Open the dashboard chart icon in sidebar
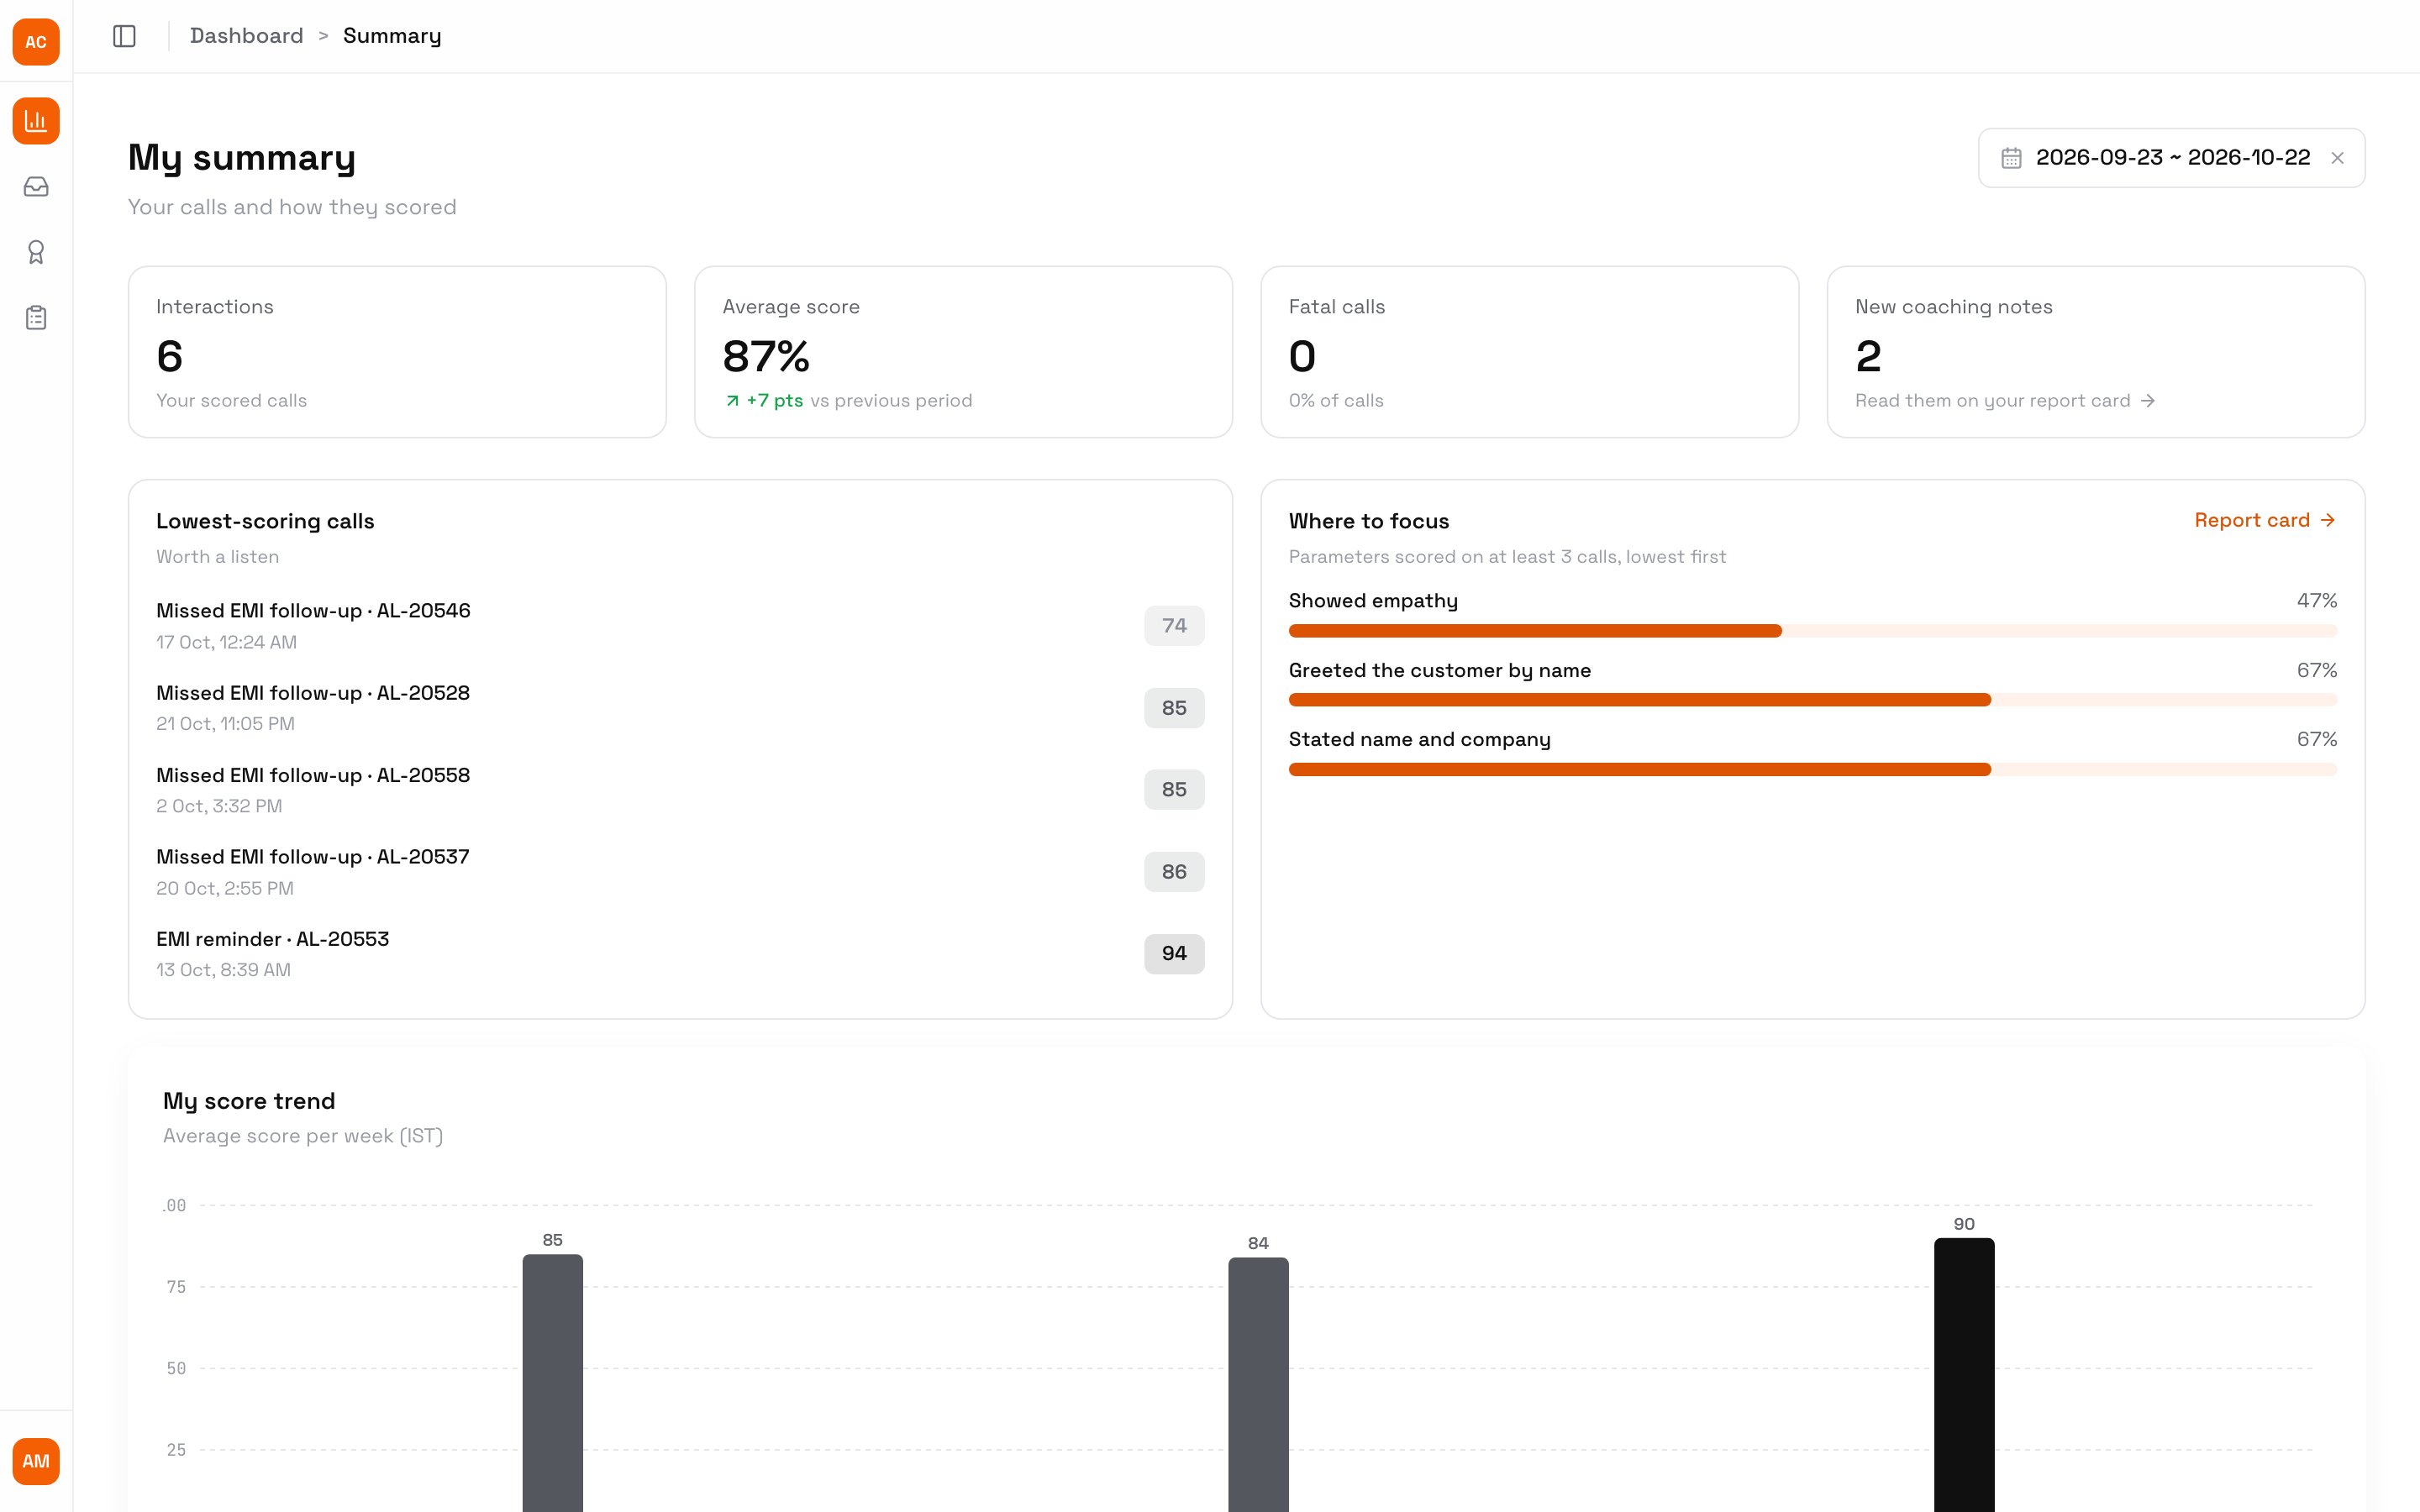The width and height of the screenshot is (2420, 1512). click(36, 121)
